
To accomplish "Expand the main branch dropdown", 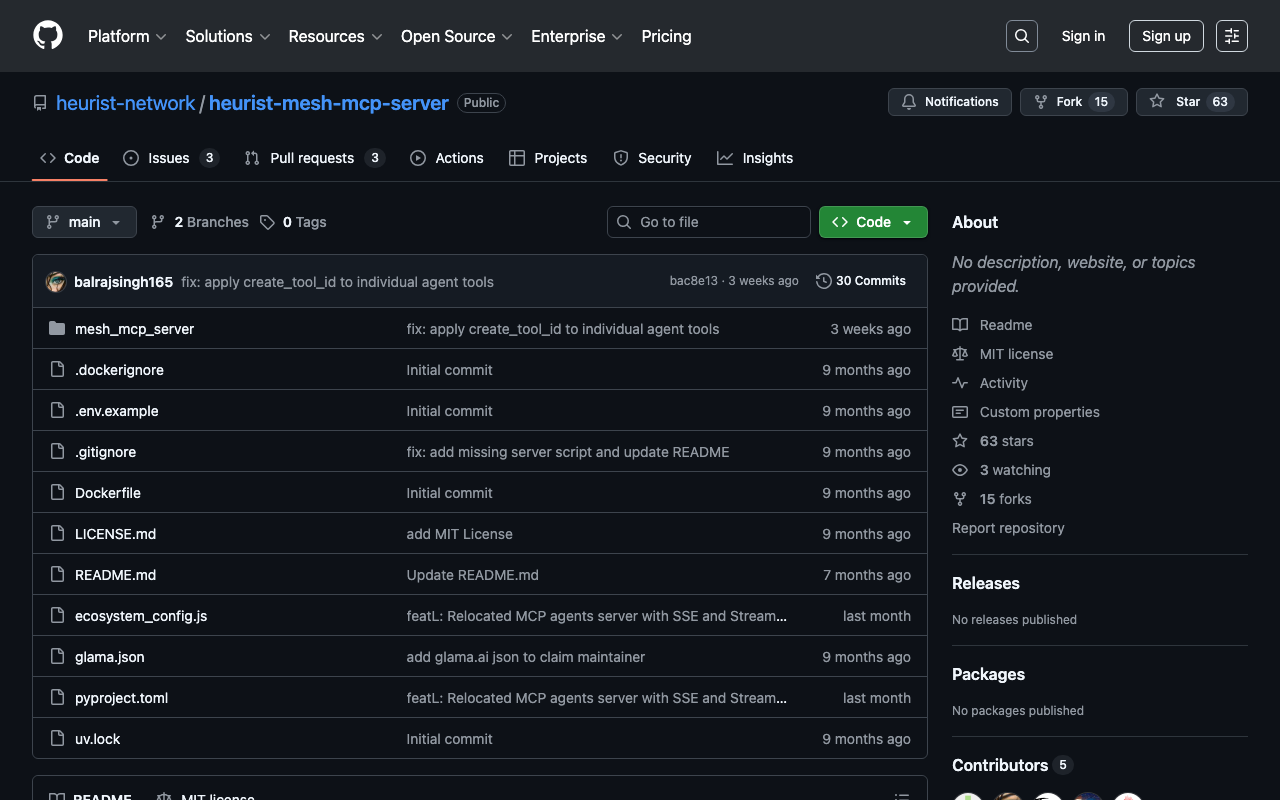I will [x=84, y=222].
